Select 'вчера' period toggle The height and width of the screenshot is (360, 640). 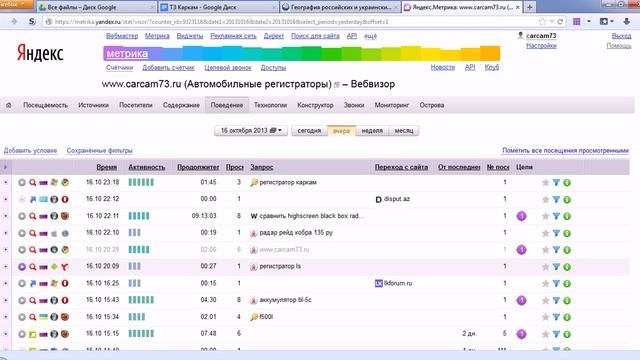[x=341, y=131]
